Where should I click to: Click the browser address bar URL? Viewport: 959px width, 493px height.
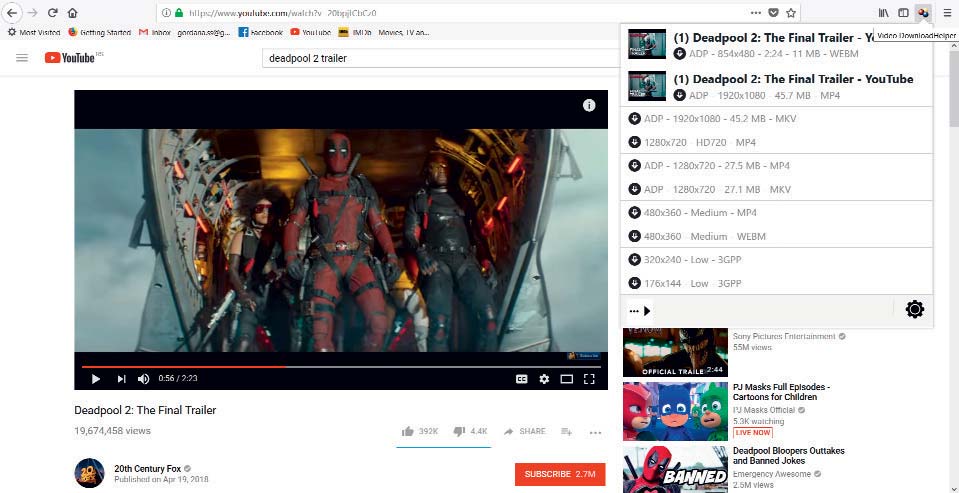(x=281, y=13)
